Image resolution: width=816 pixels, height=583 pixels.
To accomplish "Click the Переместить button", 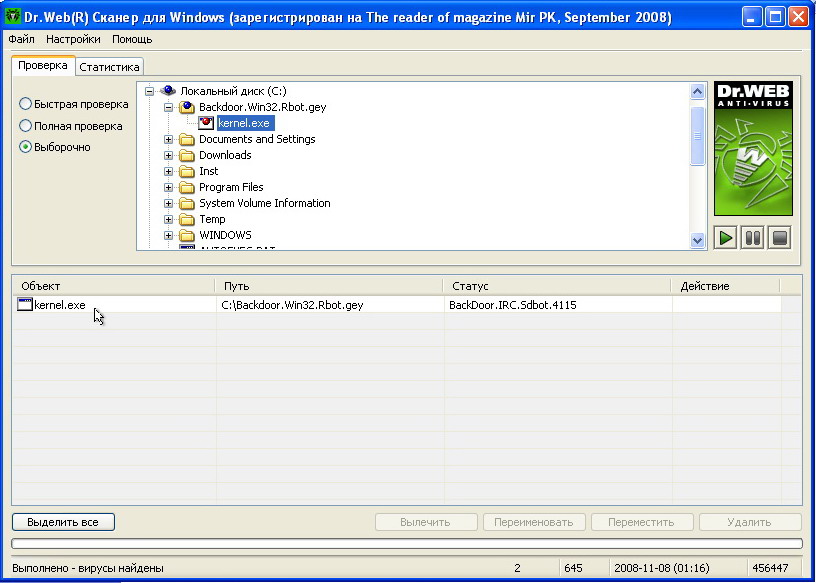I will click(642, 522).
